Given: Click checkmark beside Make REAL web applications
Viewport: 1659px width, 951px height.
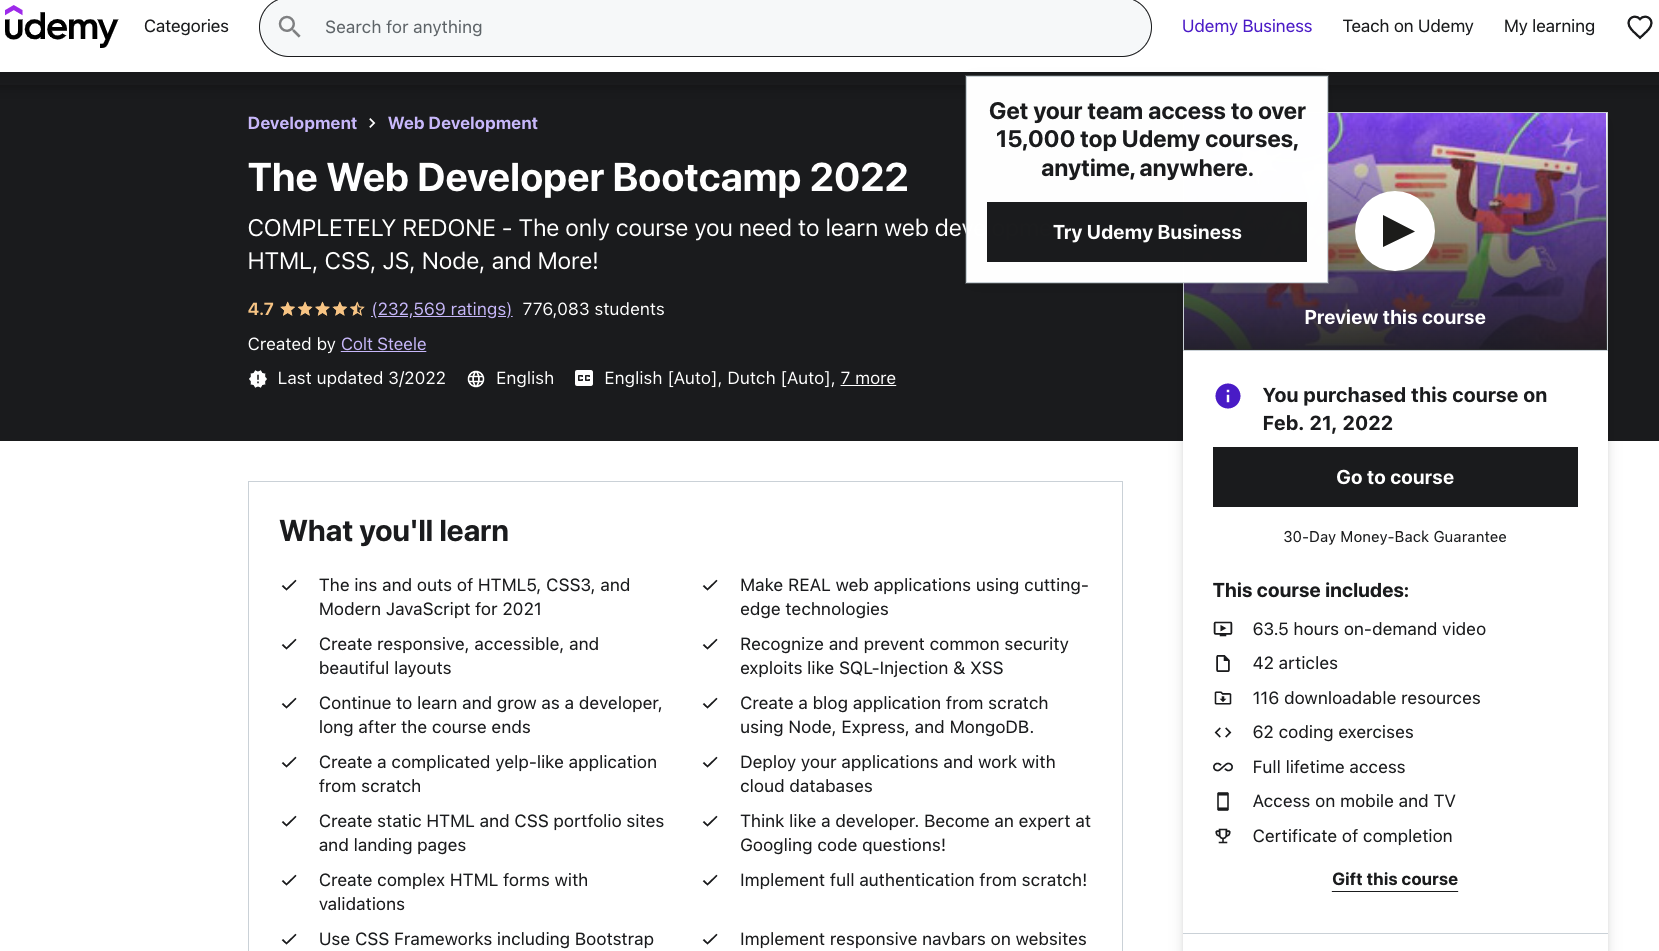Looking at the screenshot, I should tap(710, 585).
